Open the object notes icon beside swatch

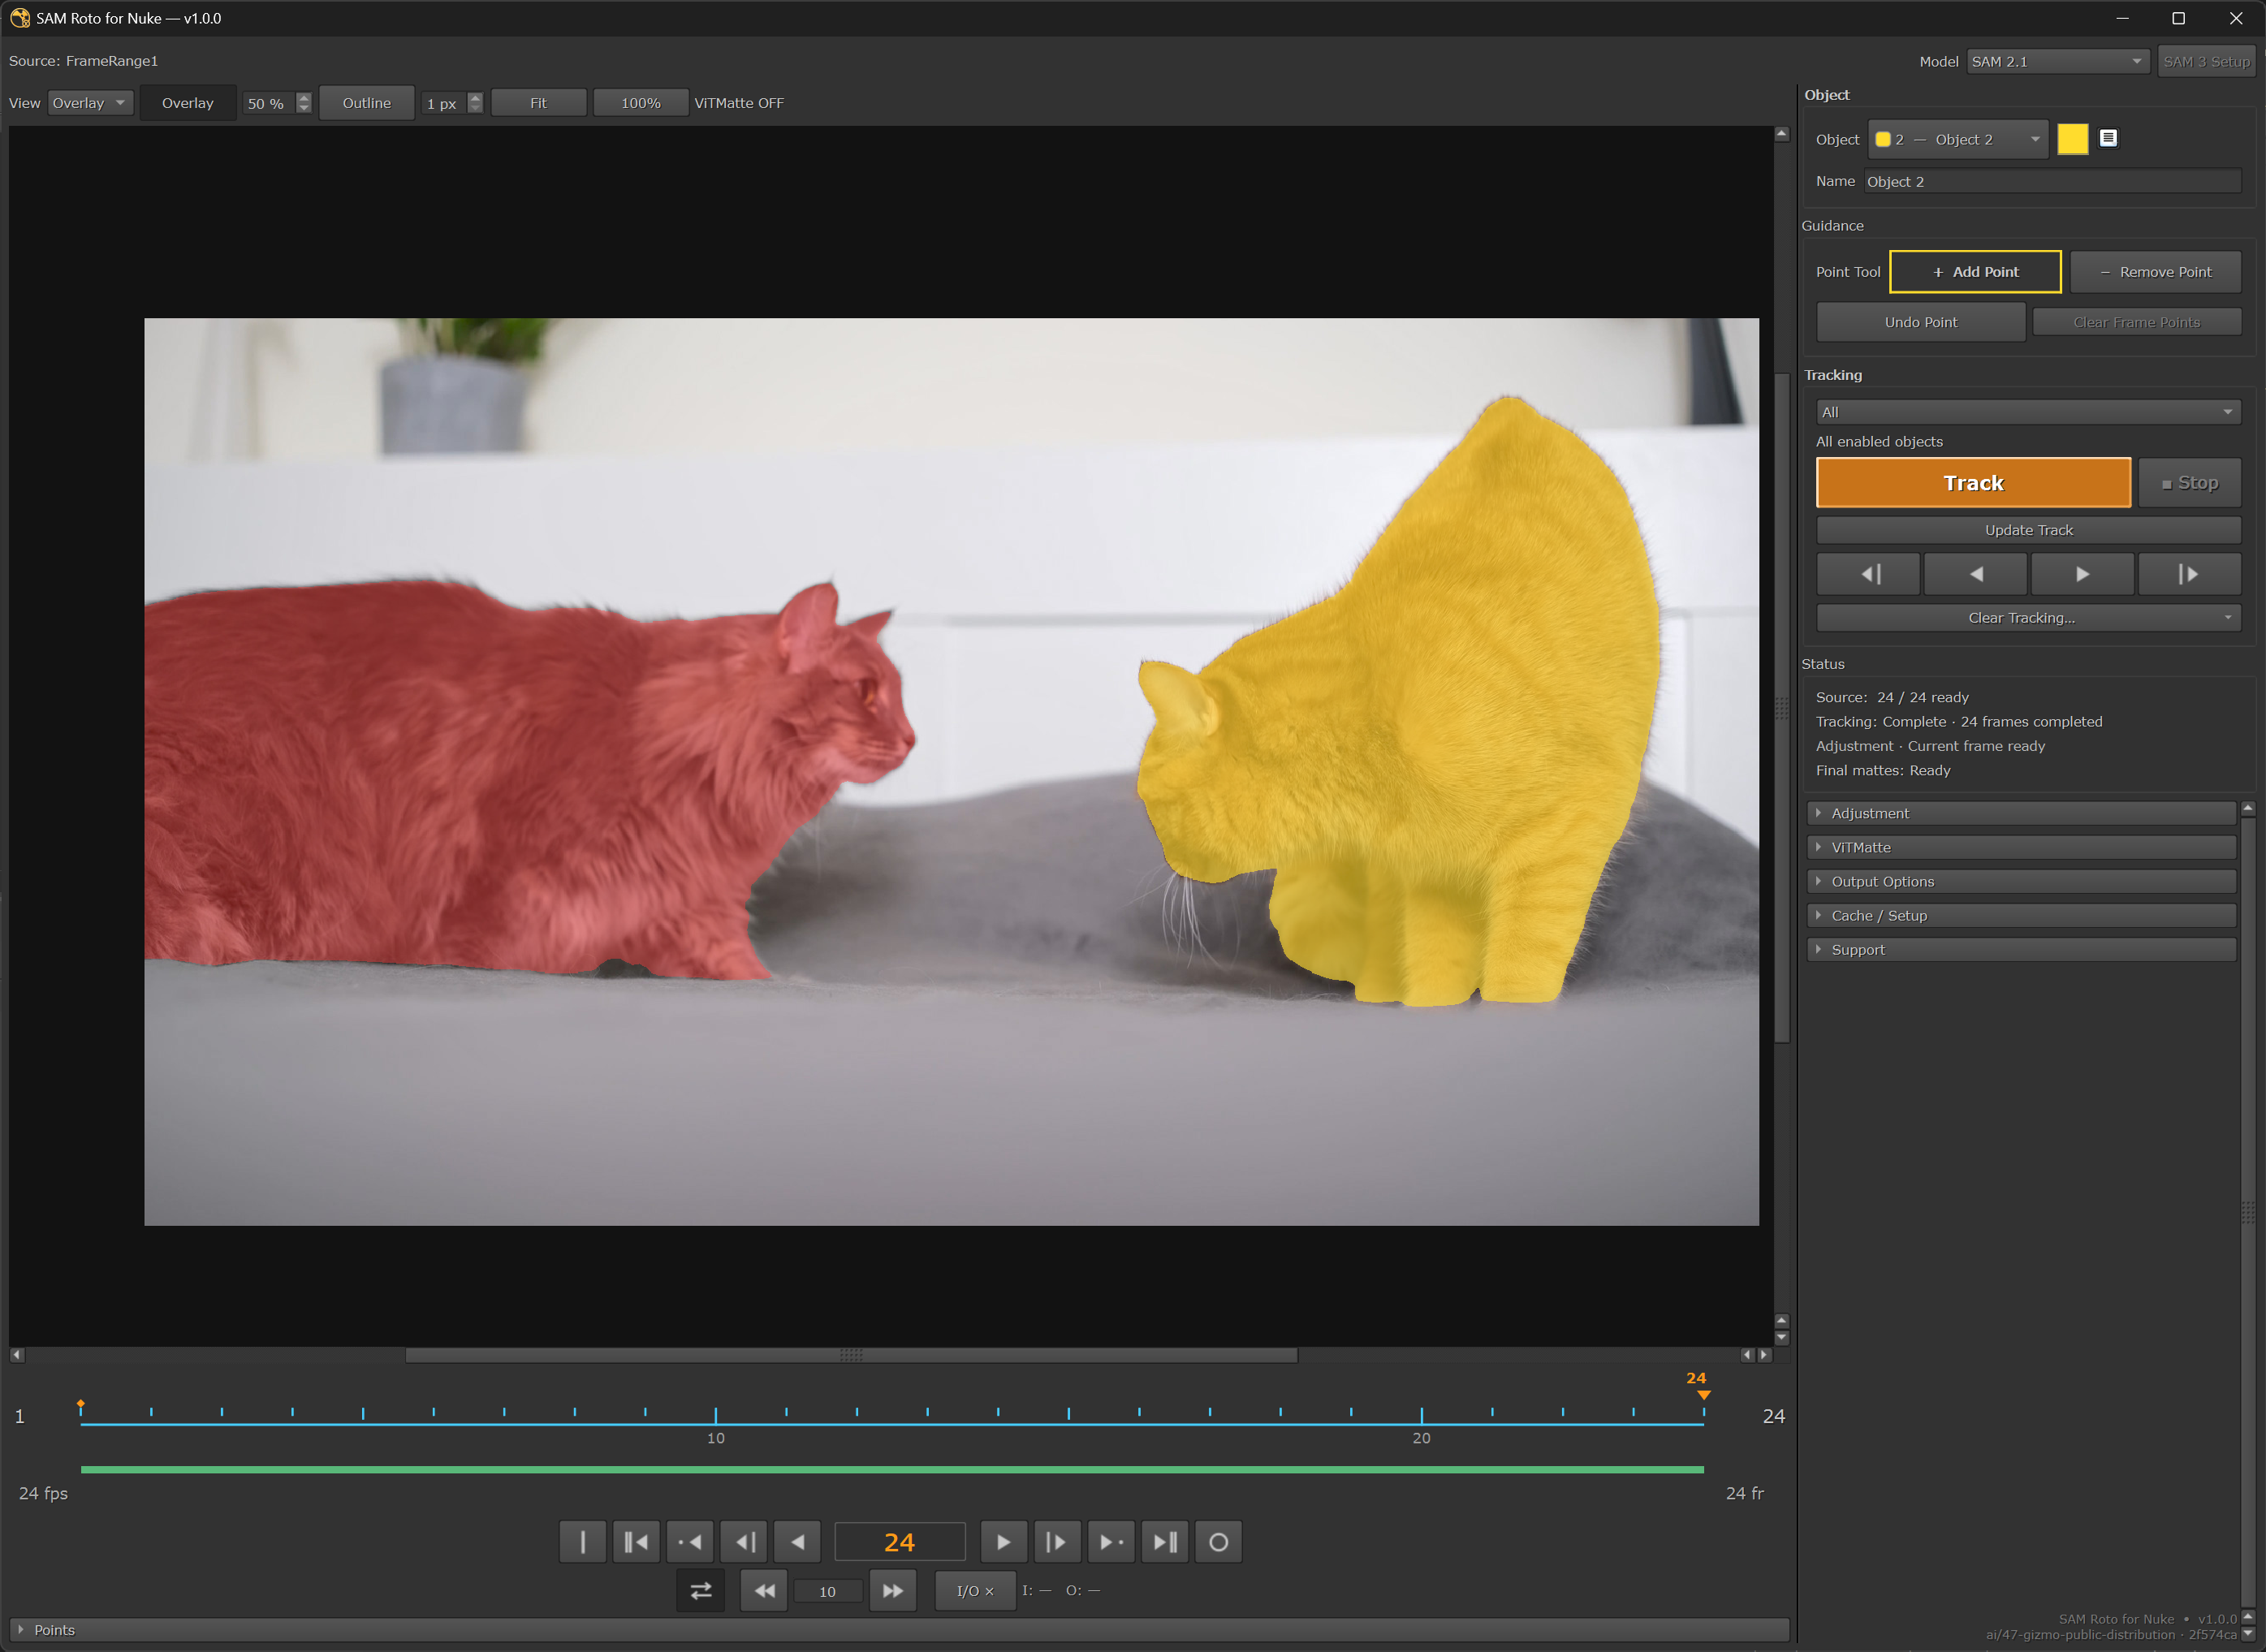[2108, 138]
